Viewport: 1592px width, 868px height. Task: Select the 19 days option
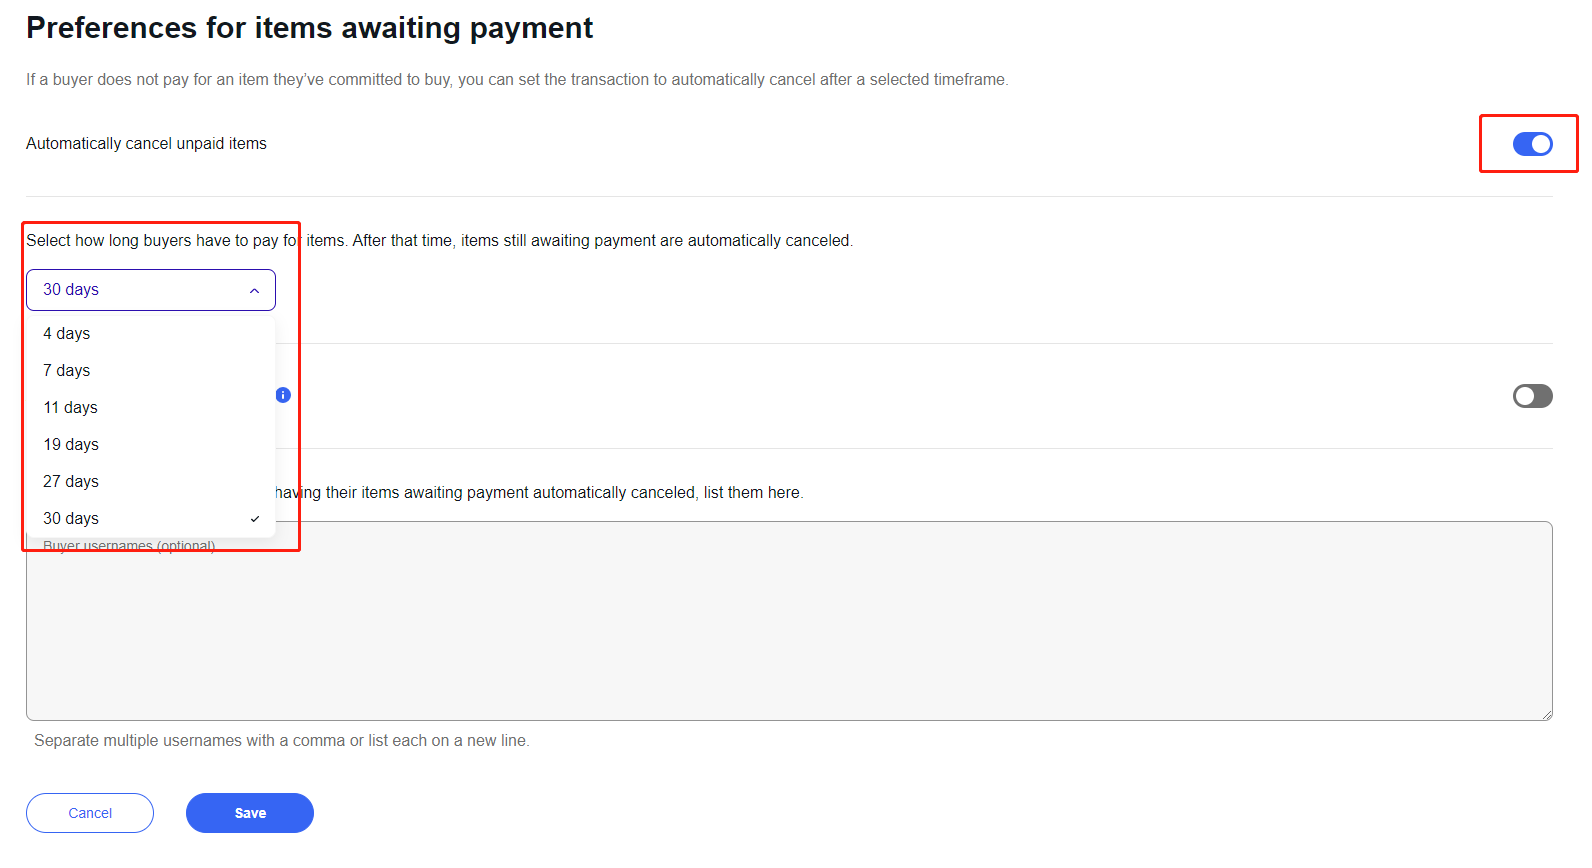tap(71, 445)
